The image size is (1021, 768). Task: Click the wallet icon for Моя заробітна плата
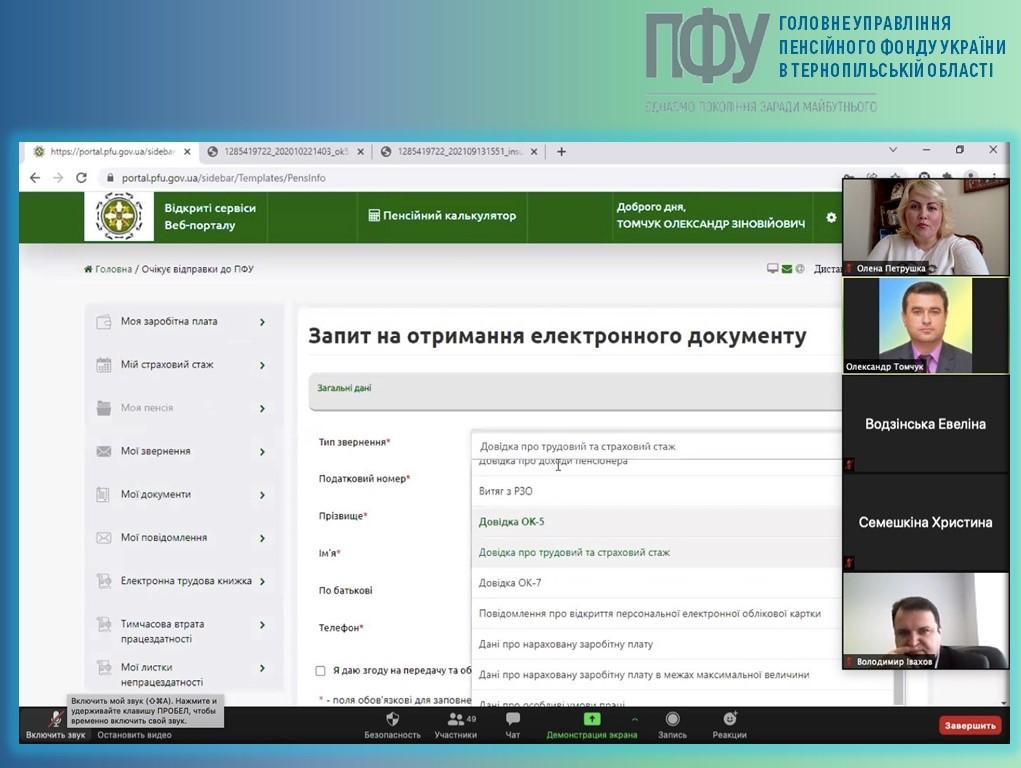104,322
